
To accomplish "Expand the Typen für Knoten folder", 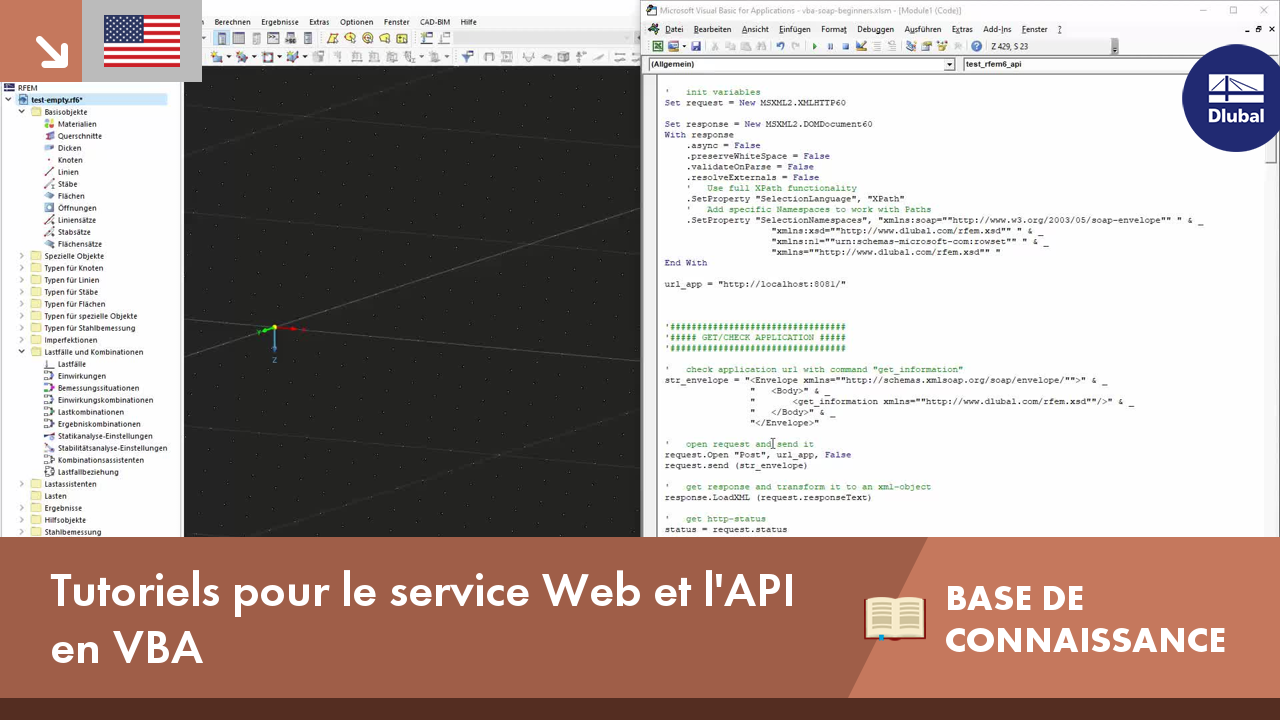I will (20, 267).
